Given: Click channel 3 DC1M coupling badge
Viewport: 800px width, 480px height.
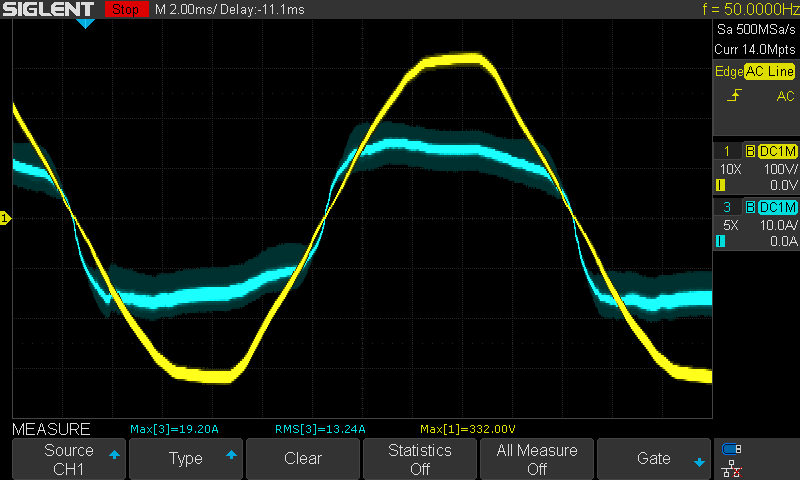Looking at the screenshot, I should 778,207.
